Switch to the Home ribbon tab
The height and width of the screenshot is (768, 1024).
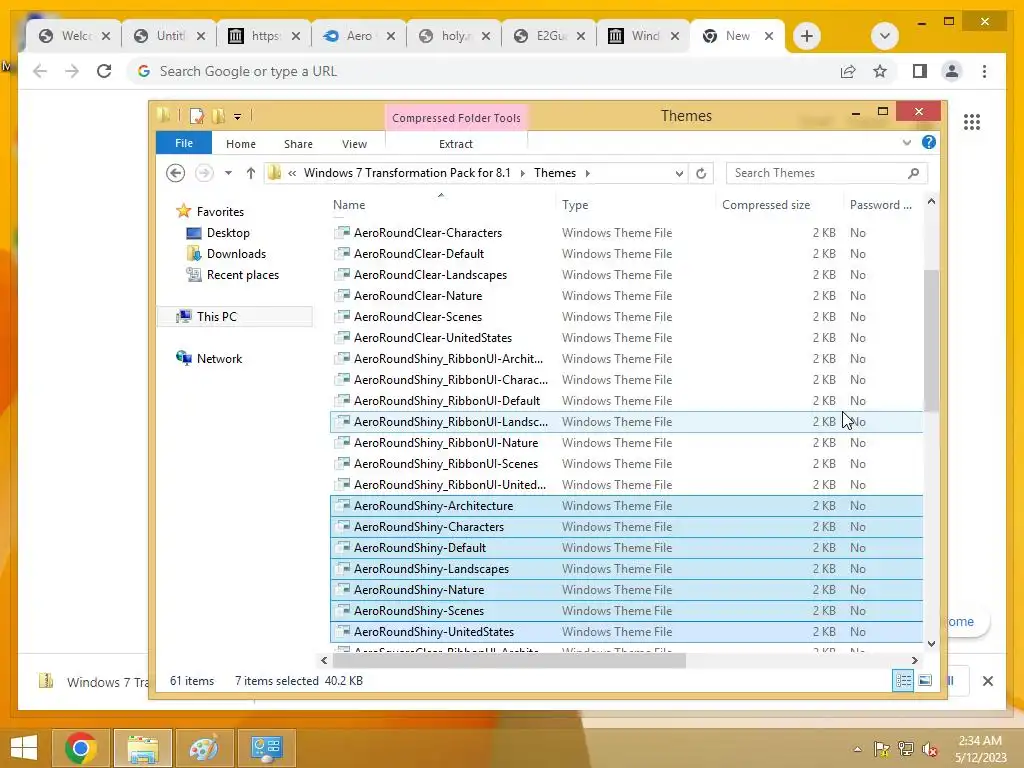240,144
